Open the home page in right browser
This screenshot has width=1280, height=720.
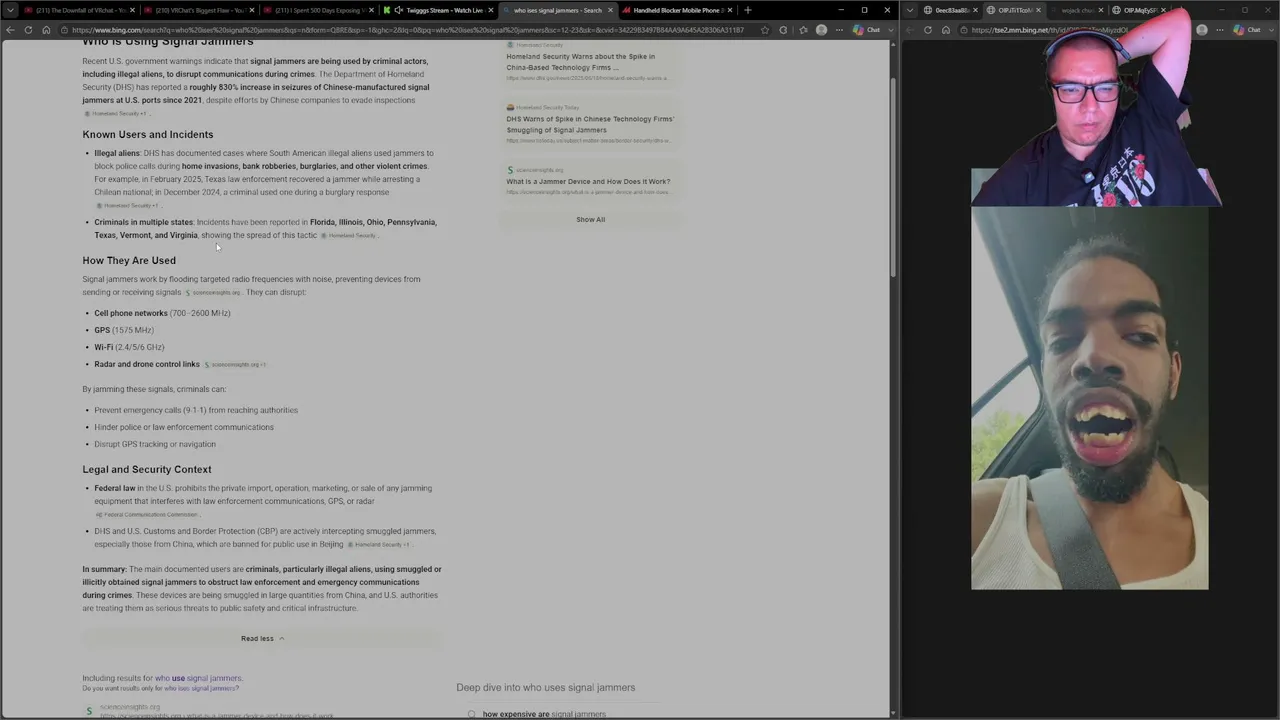(x=946, y=30)
